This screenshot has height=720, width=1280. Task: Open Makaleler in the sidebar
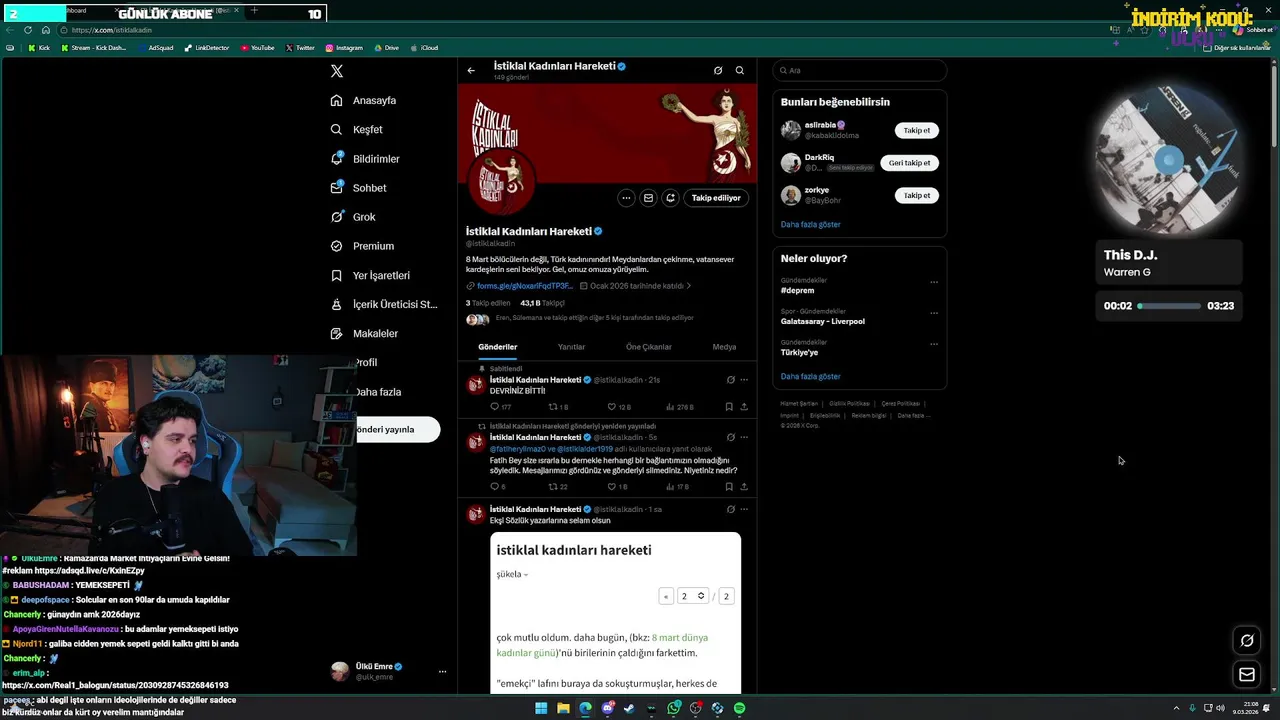pyautogui.click(x=364, y=333)
